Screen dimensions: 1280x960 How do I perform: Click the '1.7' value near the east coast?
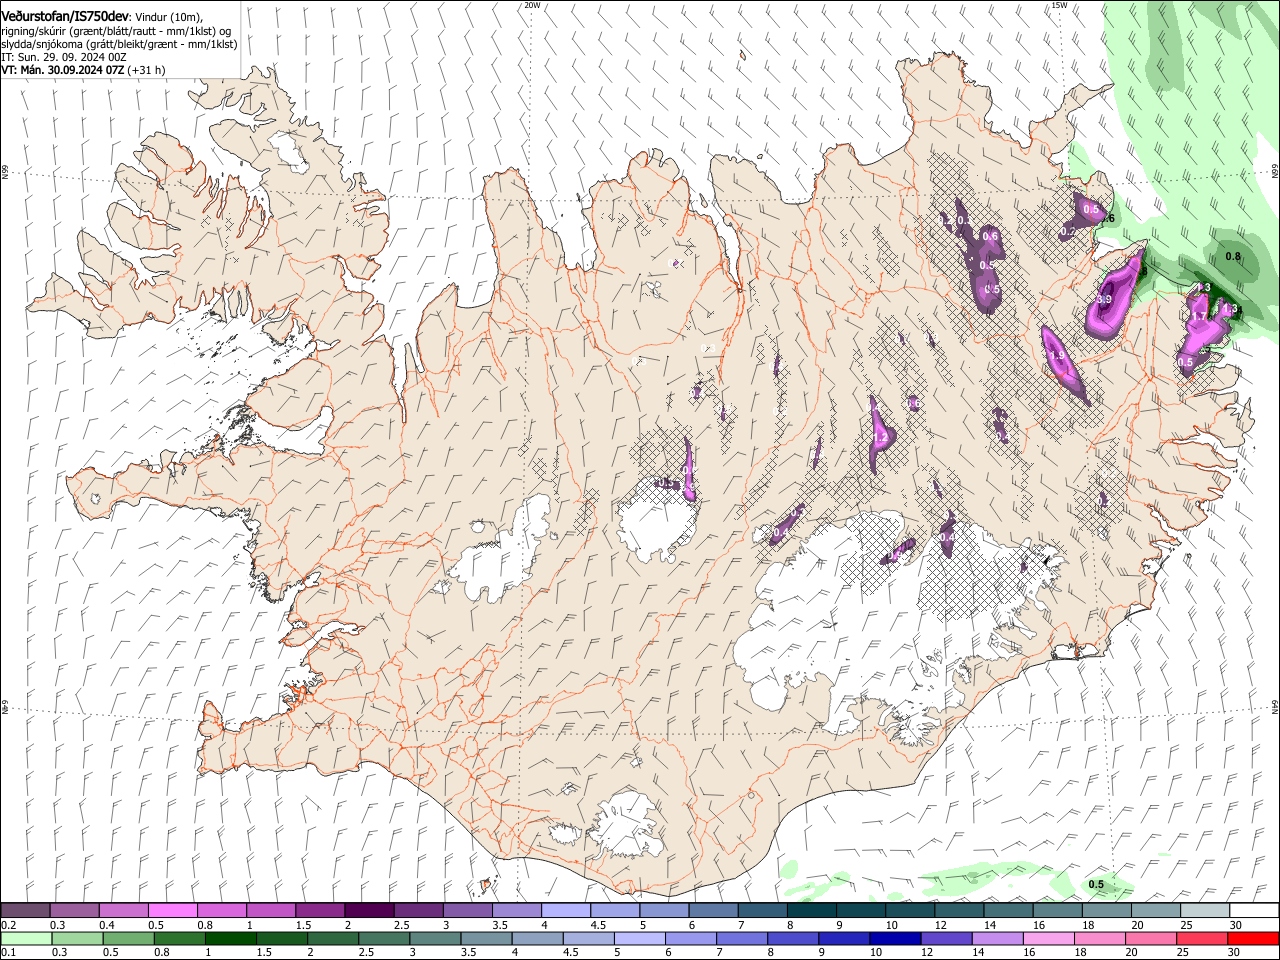[x=1199, y=316]
